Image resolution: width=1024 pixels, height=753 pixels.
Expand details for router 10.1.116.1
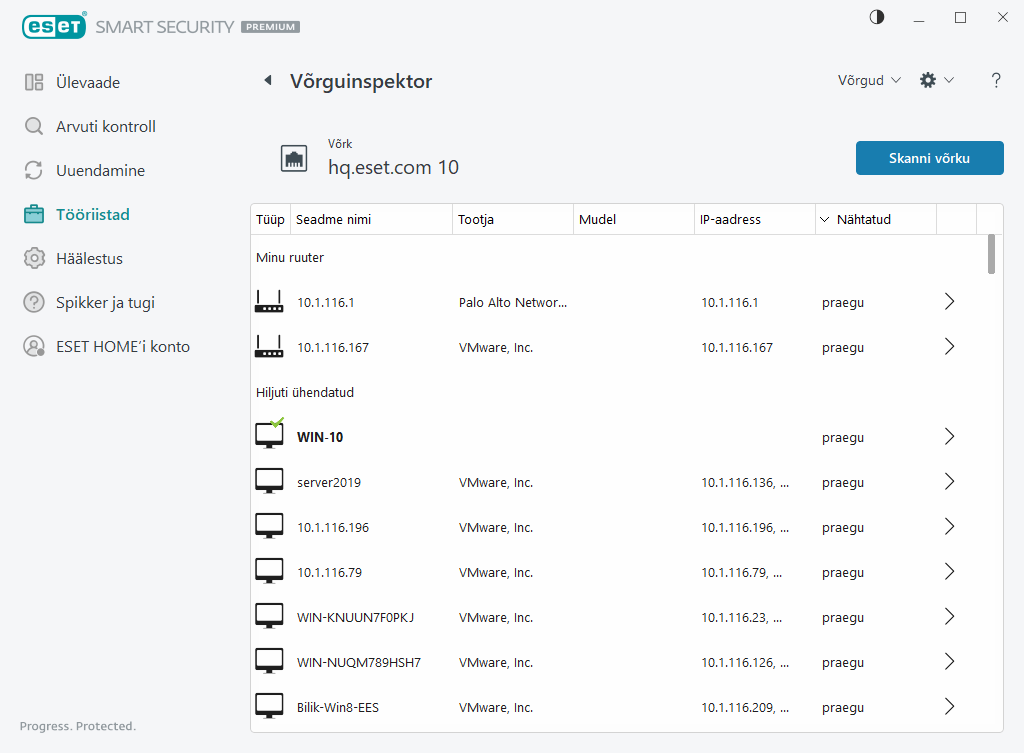point(948,301)
